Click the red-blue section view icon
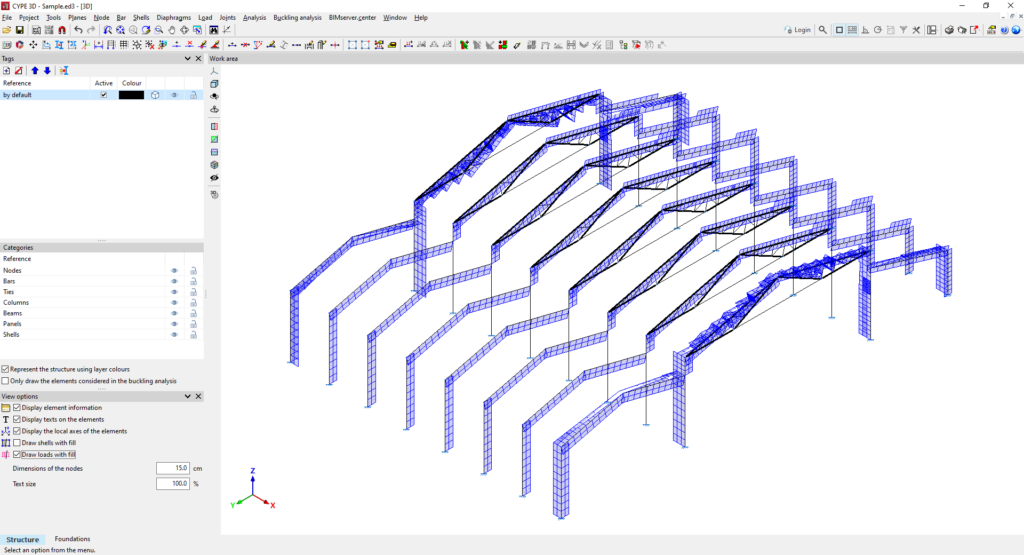The image size is (1024, 555). pos(214,127)
